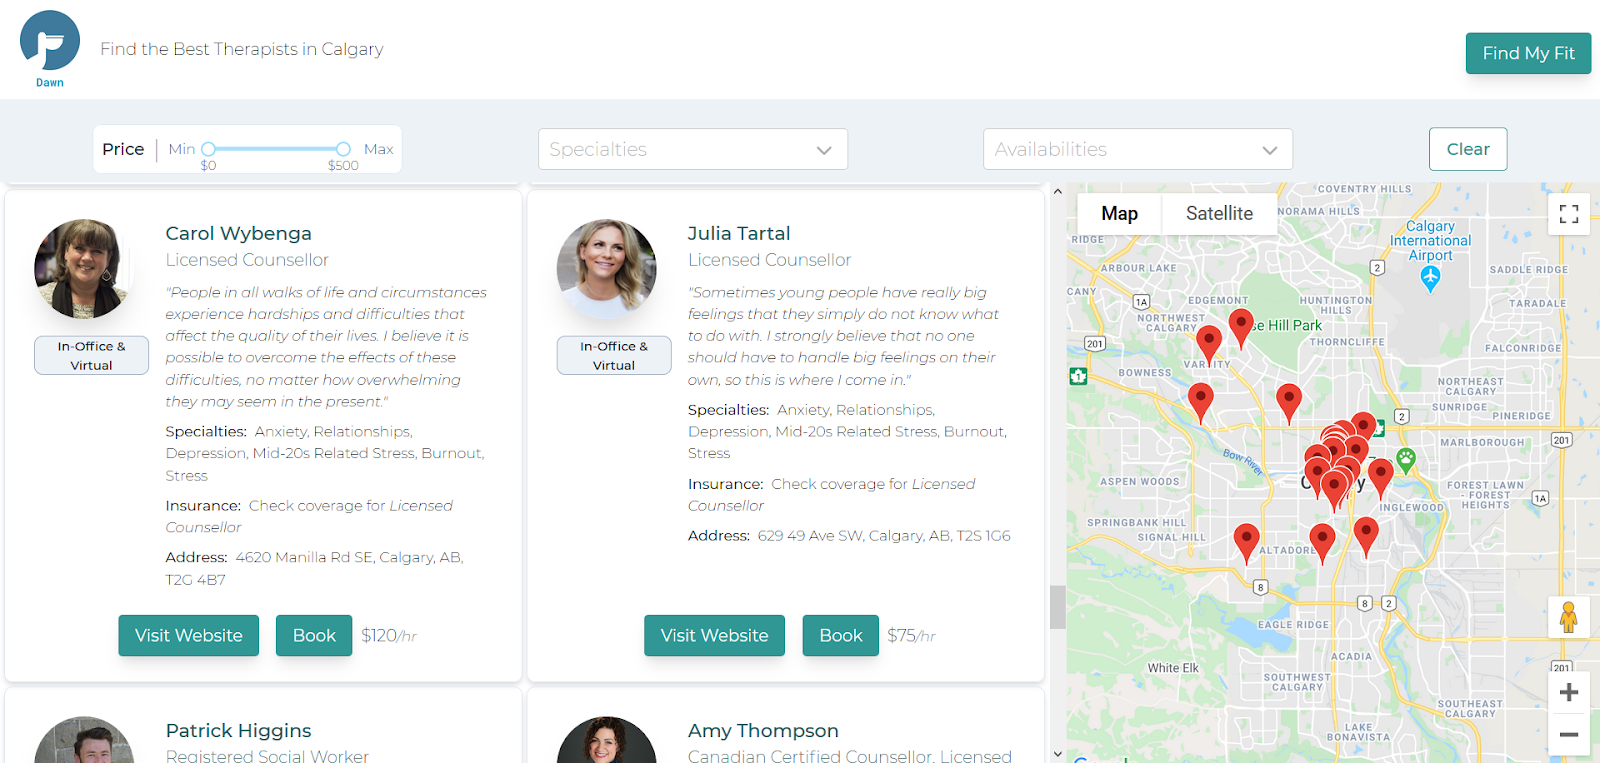Book a session with Julia Tartal
This screenshot has height=763, width=1600.
coord(841,635)
